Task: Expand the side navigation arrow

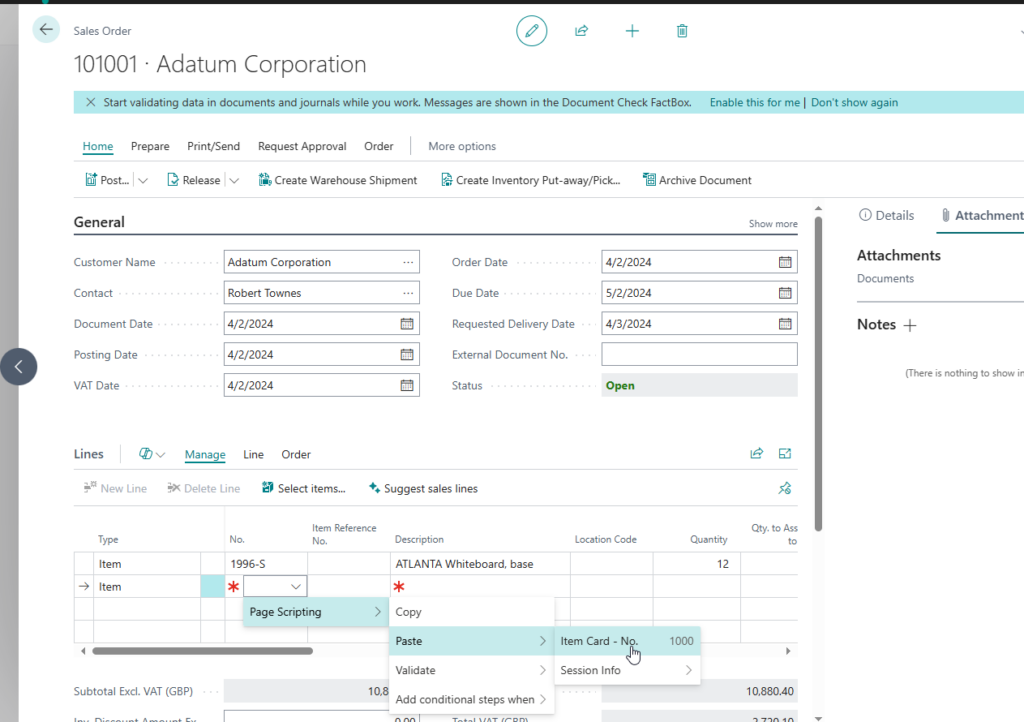Action: 18,366
